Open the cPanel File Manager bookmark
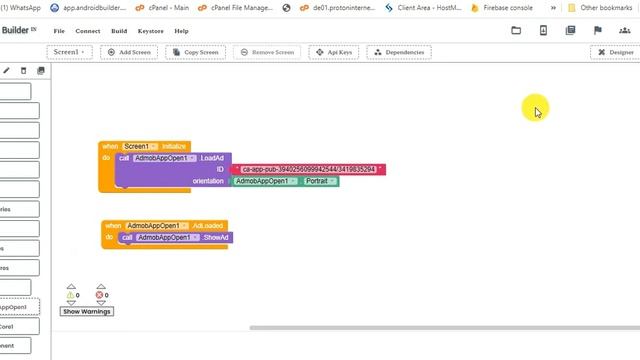Viewport: 640px width, 360px height. (x=235, y=8)
